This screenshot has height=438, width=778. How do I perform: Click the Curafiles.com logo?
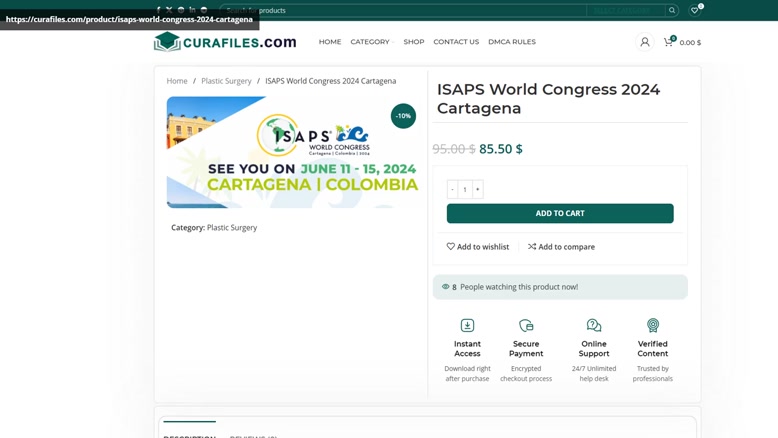coord(225,42)
